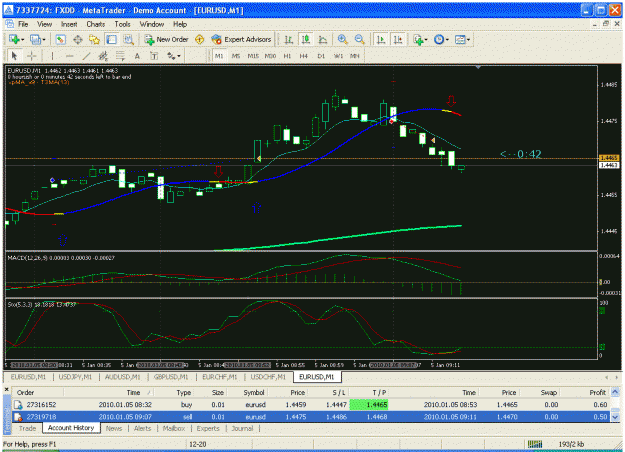625x452 pixels.
Task: Close the Terminal panel with the X
Action: pyautogui.click(x=6, y=389)
